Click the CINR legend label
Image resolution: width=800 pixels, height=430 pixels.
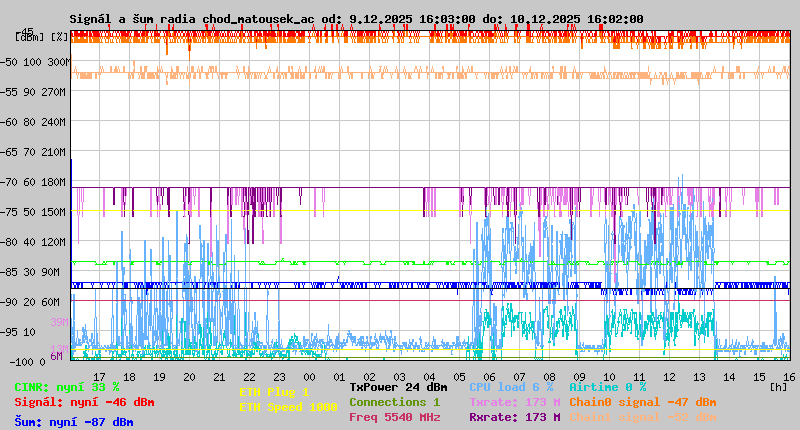point(67,387)
